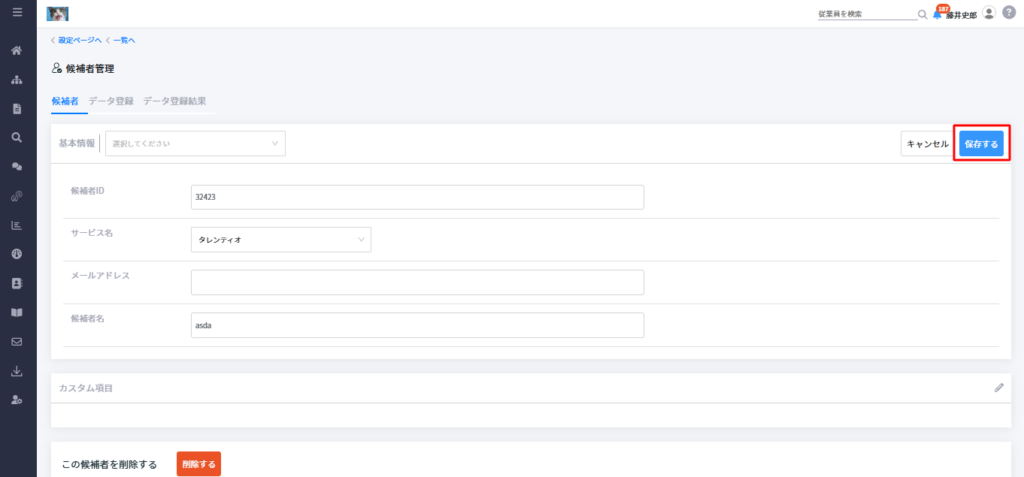Screen dimensions: 1024x477
Task: Open the download sidebar icon
Action: click(x=18, y=371)
